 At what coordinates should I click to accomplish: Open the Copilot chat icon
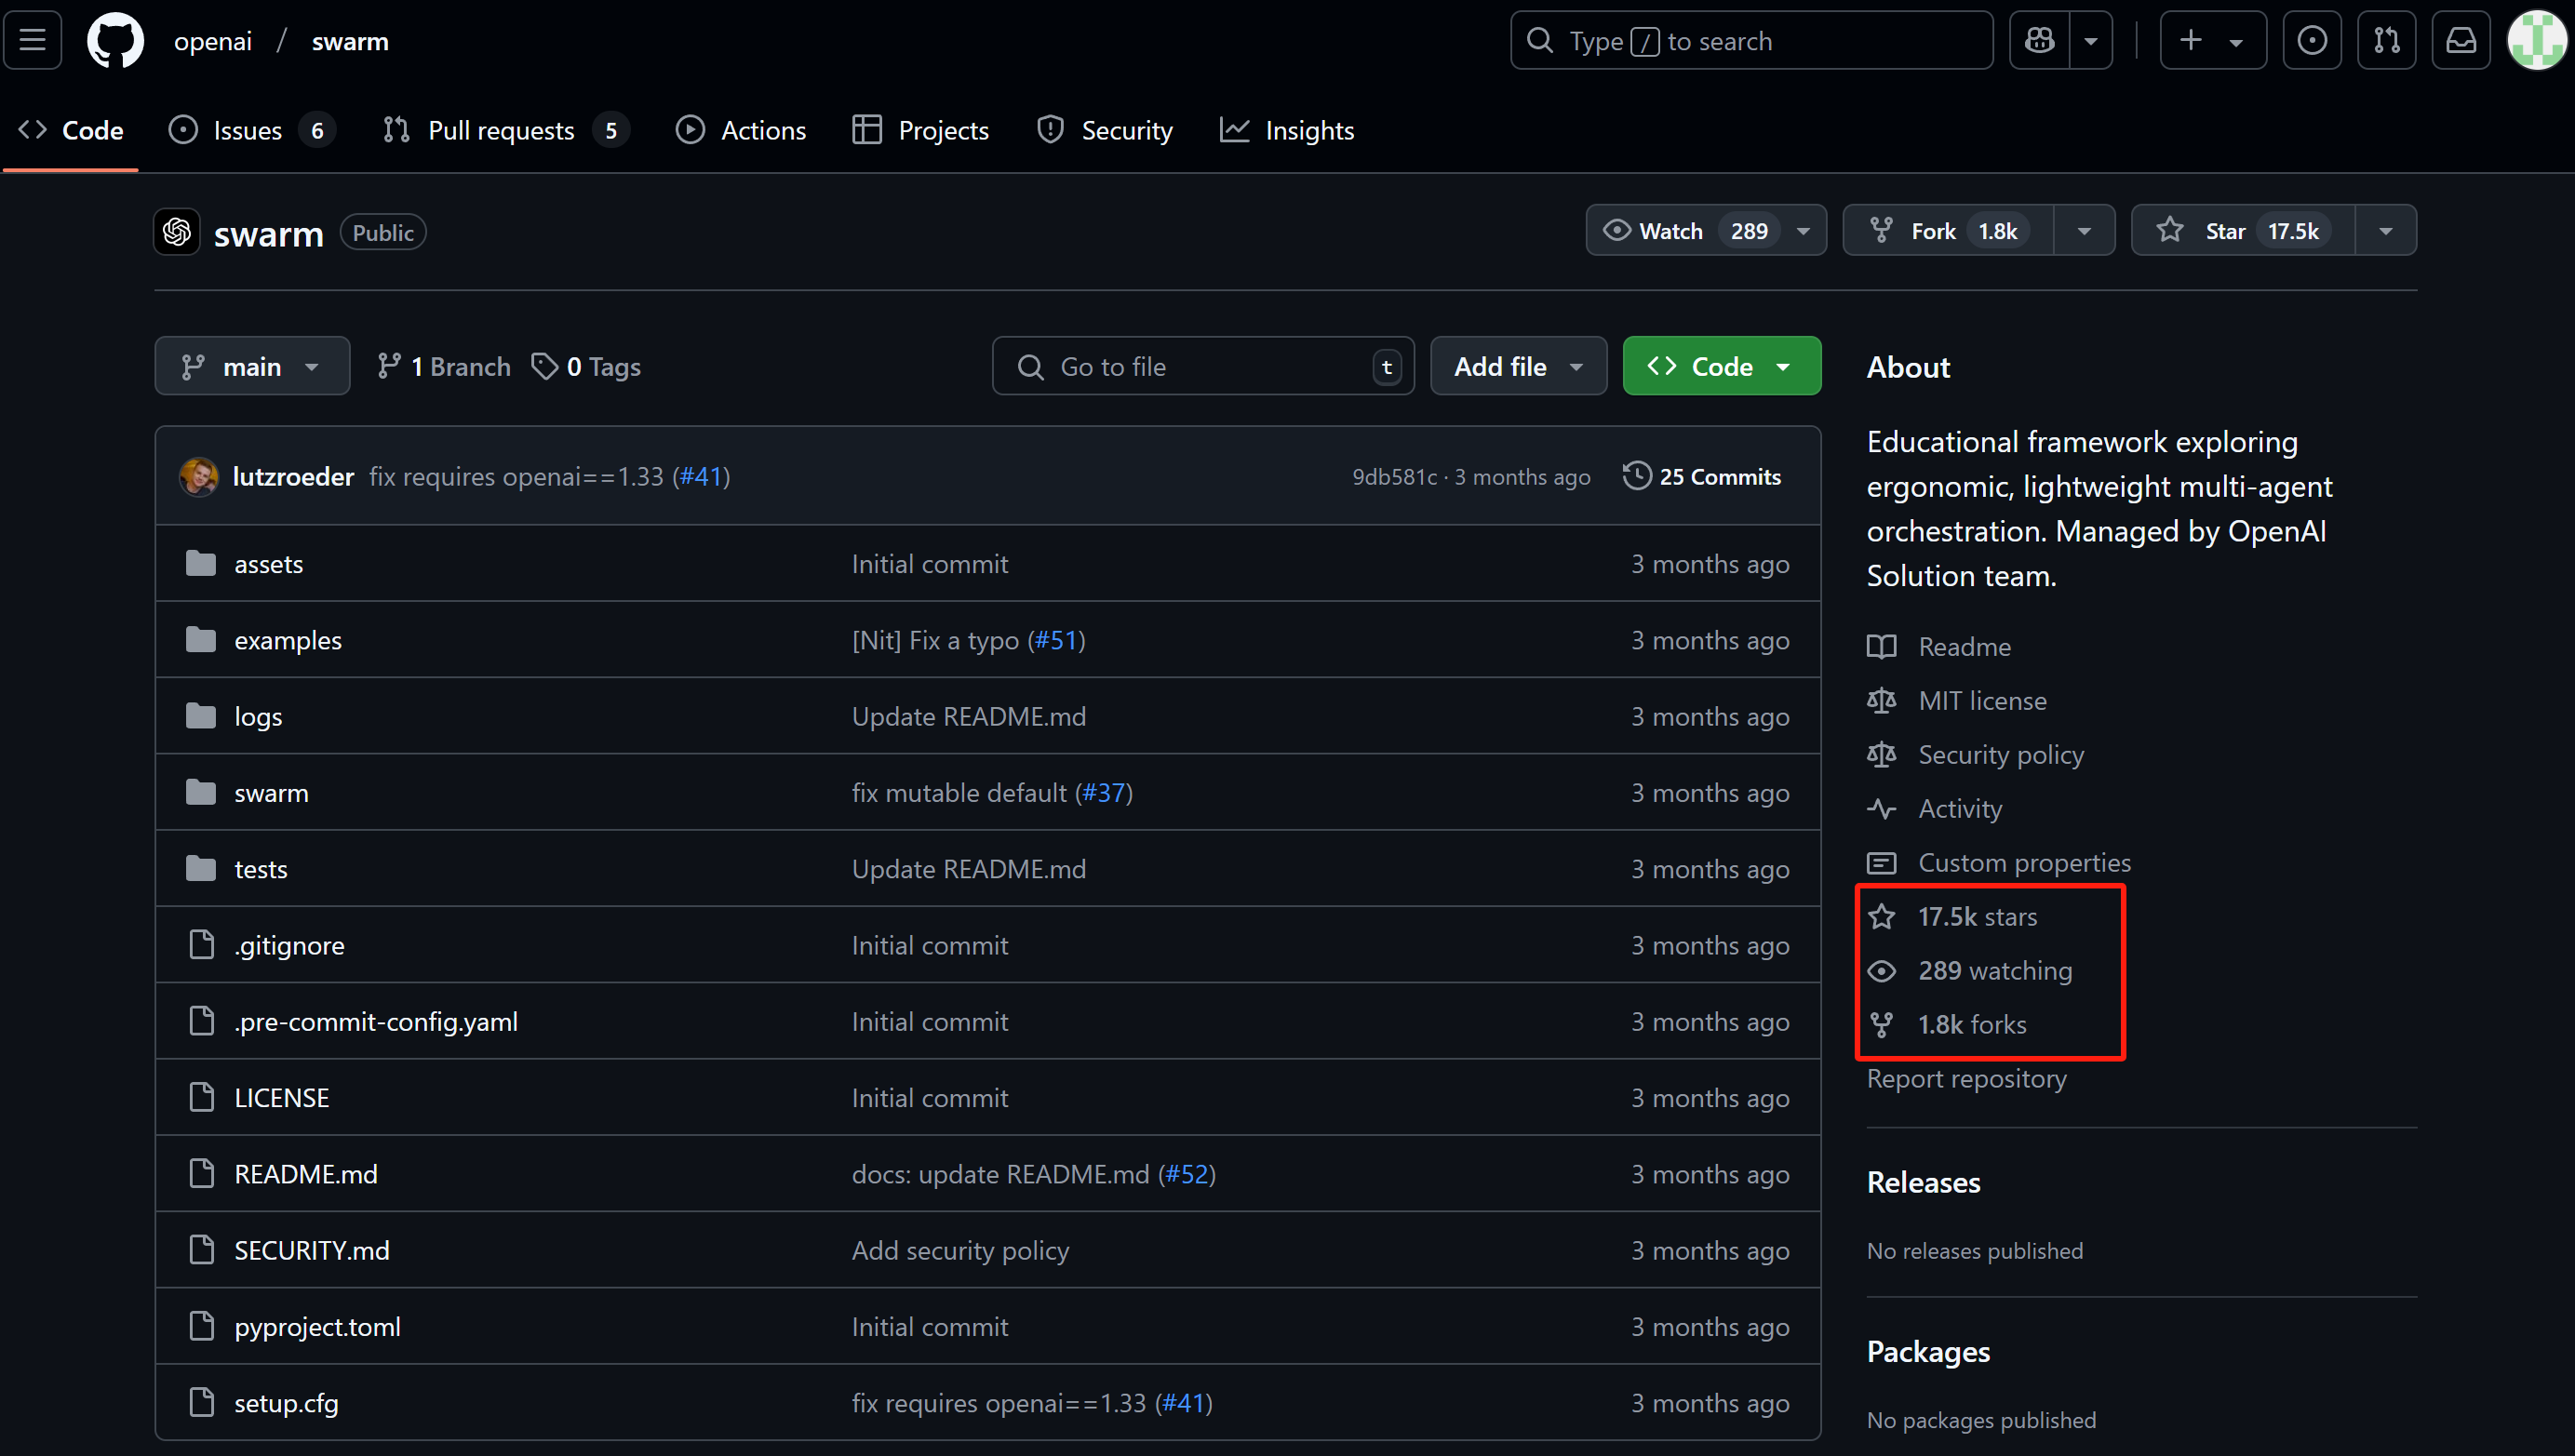(x=2040, y=40)
